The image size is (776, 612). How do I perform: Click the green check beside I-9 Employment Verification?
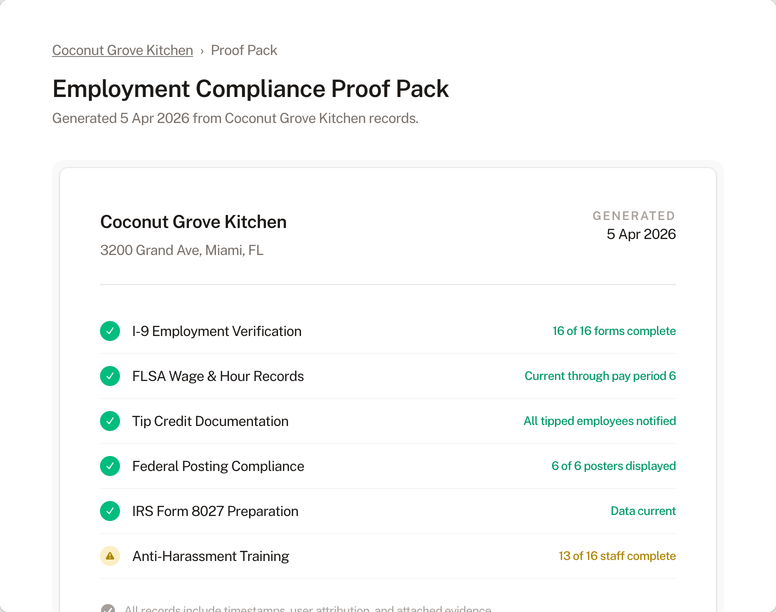[x=110, y=331]
